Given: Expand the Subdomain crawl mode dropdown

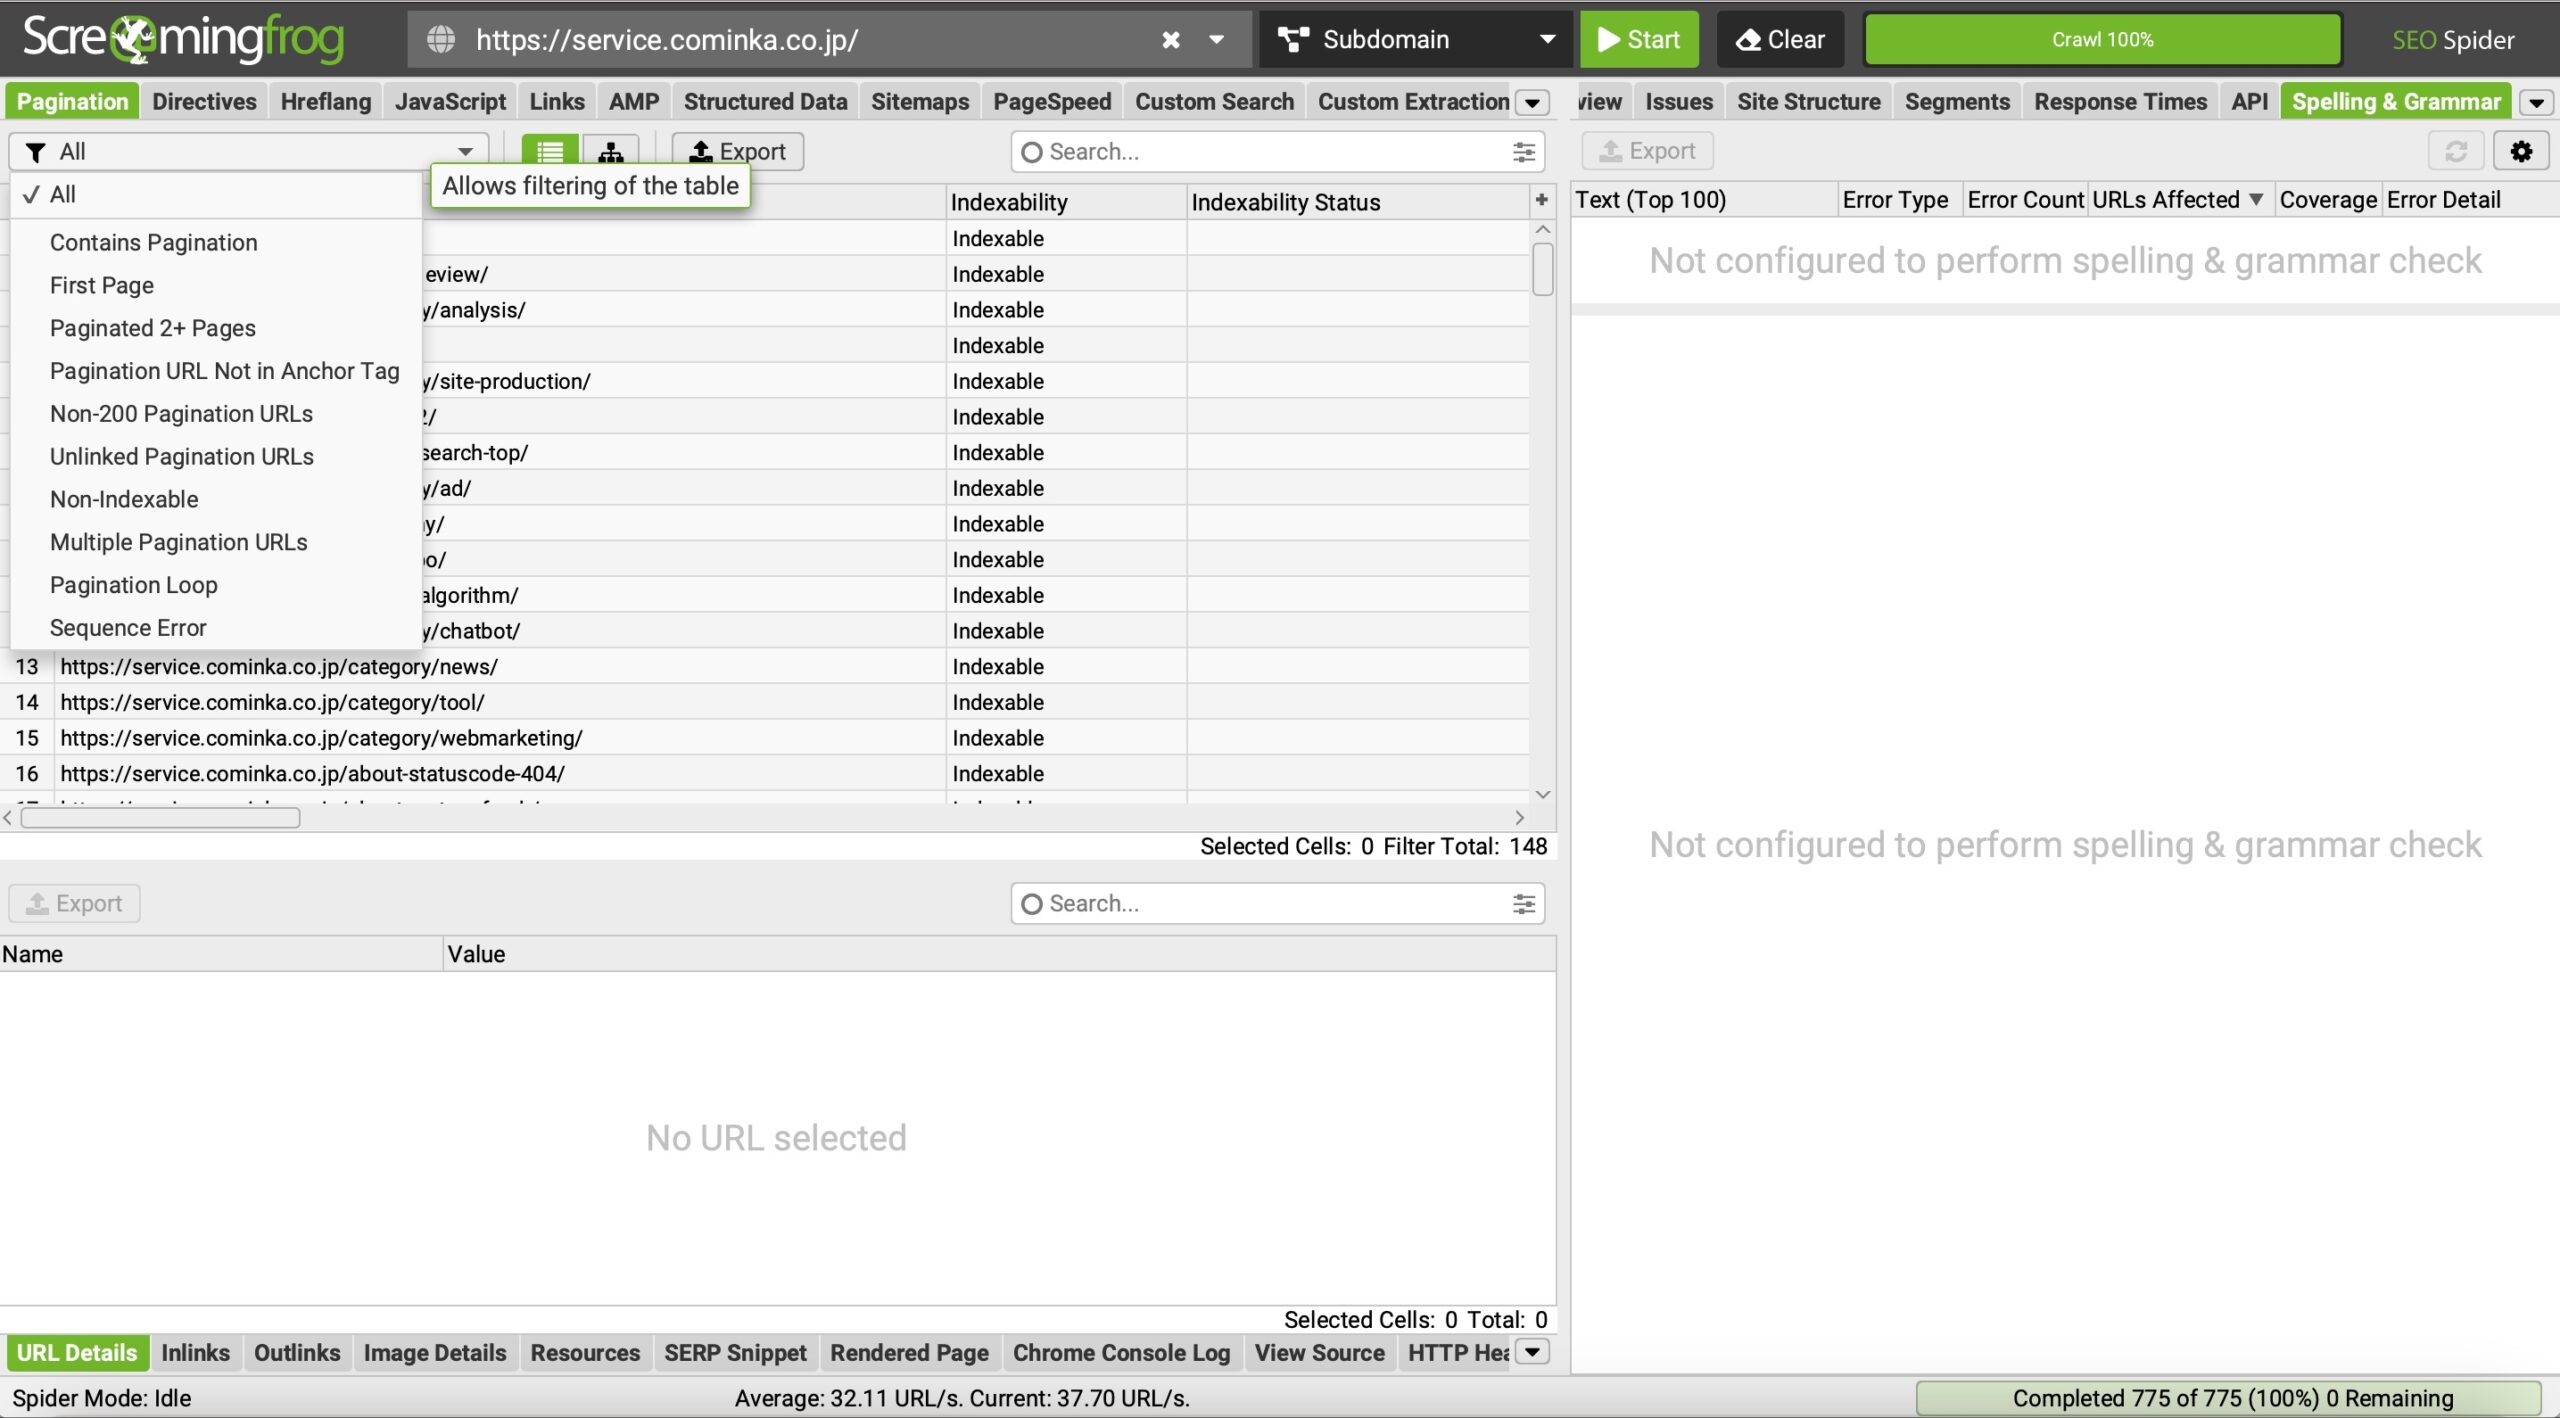Looking at the screenshot, I should [1546, 40].
